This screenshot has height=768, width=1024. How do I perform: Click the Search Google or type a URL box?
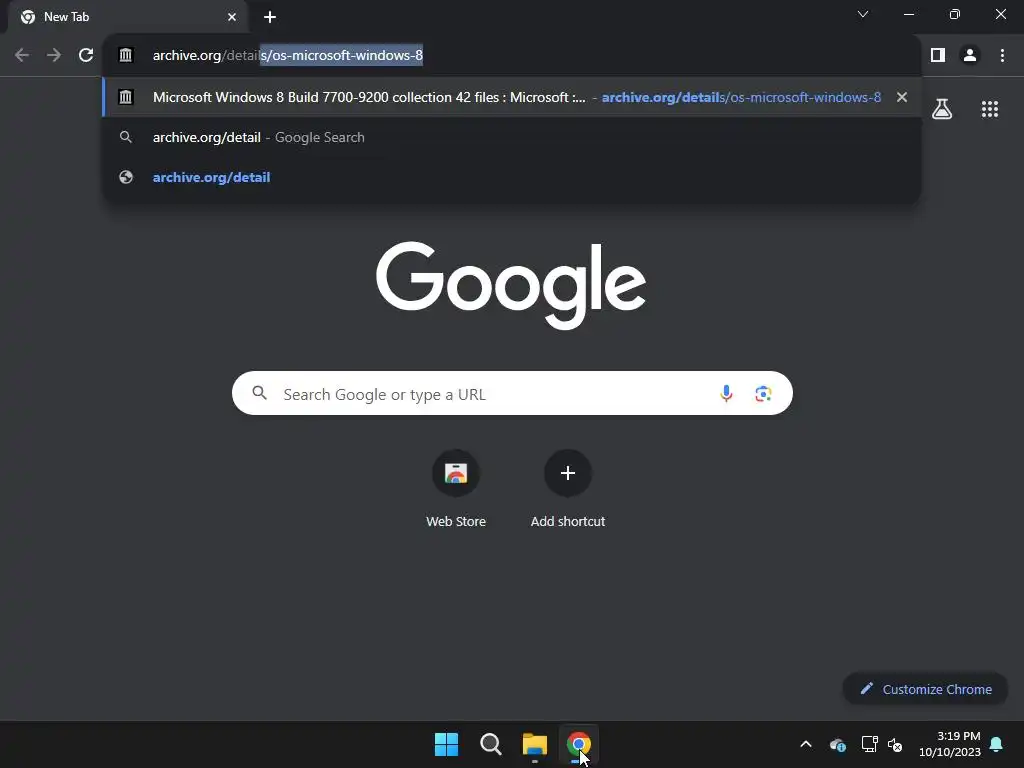click(512, 393)
